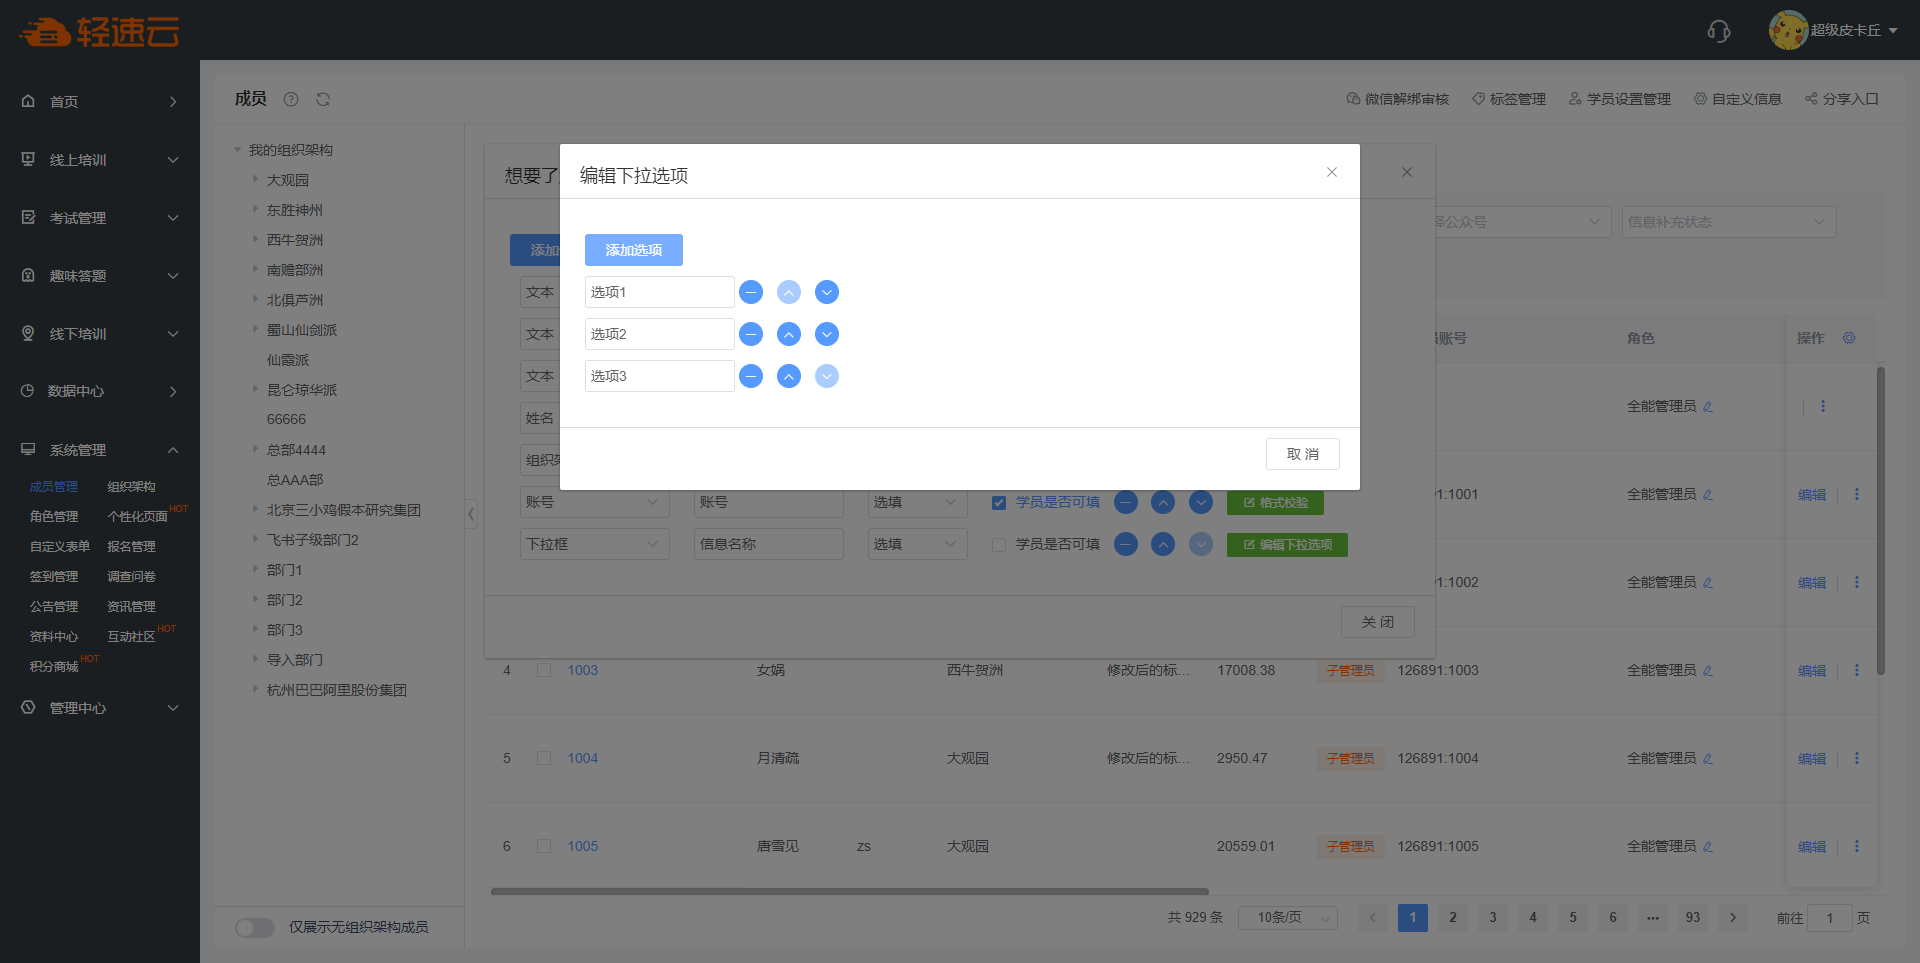Move 选项1 down with arrow icon

point(826,292)
